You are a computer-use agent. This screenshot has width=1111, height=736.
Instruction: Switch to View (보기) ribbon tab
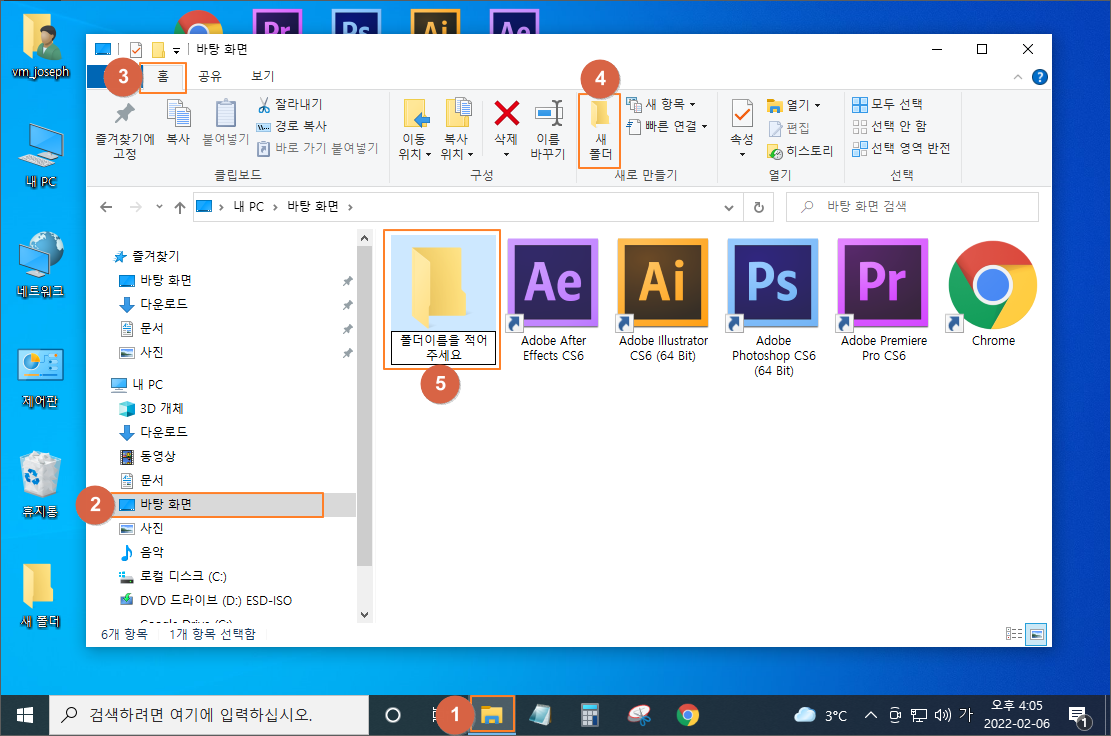point(262,77)
